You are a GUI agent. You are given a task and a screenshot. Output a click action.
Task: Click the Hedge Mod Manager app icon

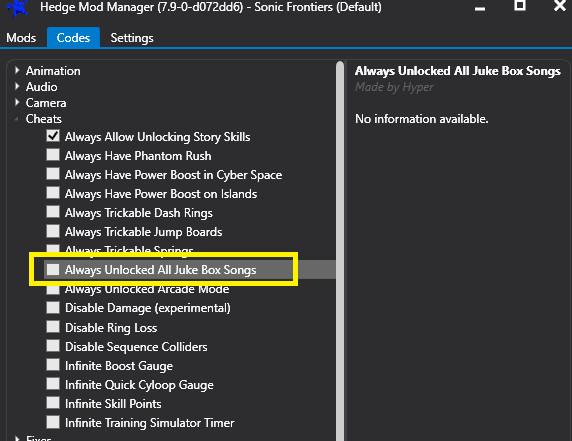(x=17, y=7)
